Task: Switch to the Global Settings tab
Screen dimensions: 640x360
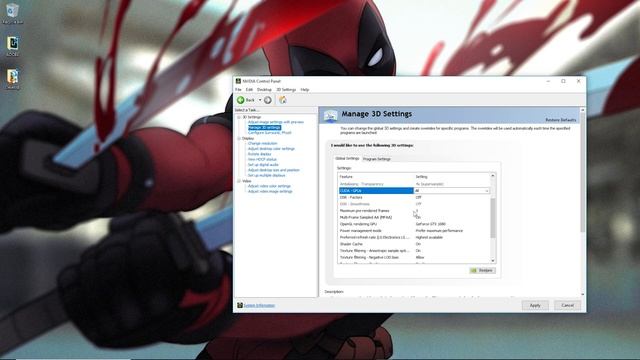Action: coord(347,158)
